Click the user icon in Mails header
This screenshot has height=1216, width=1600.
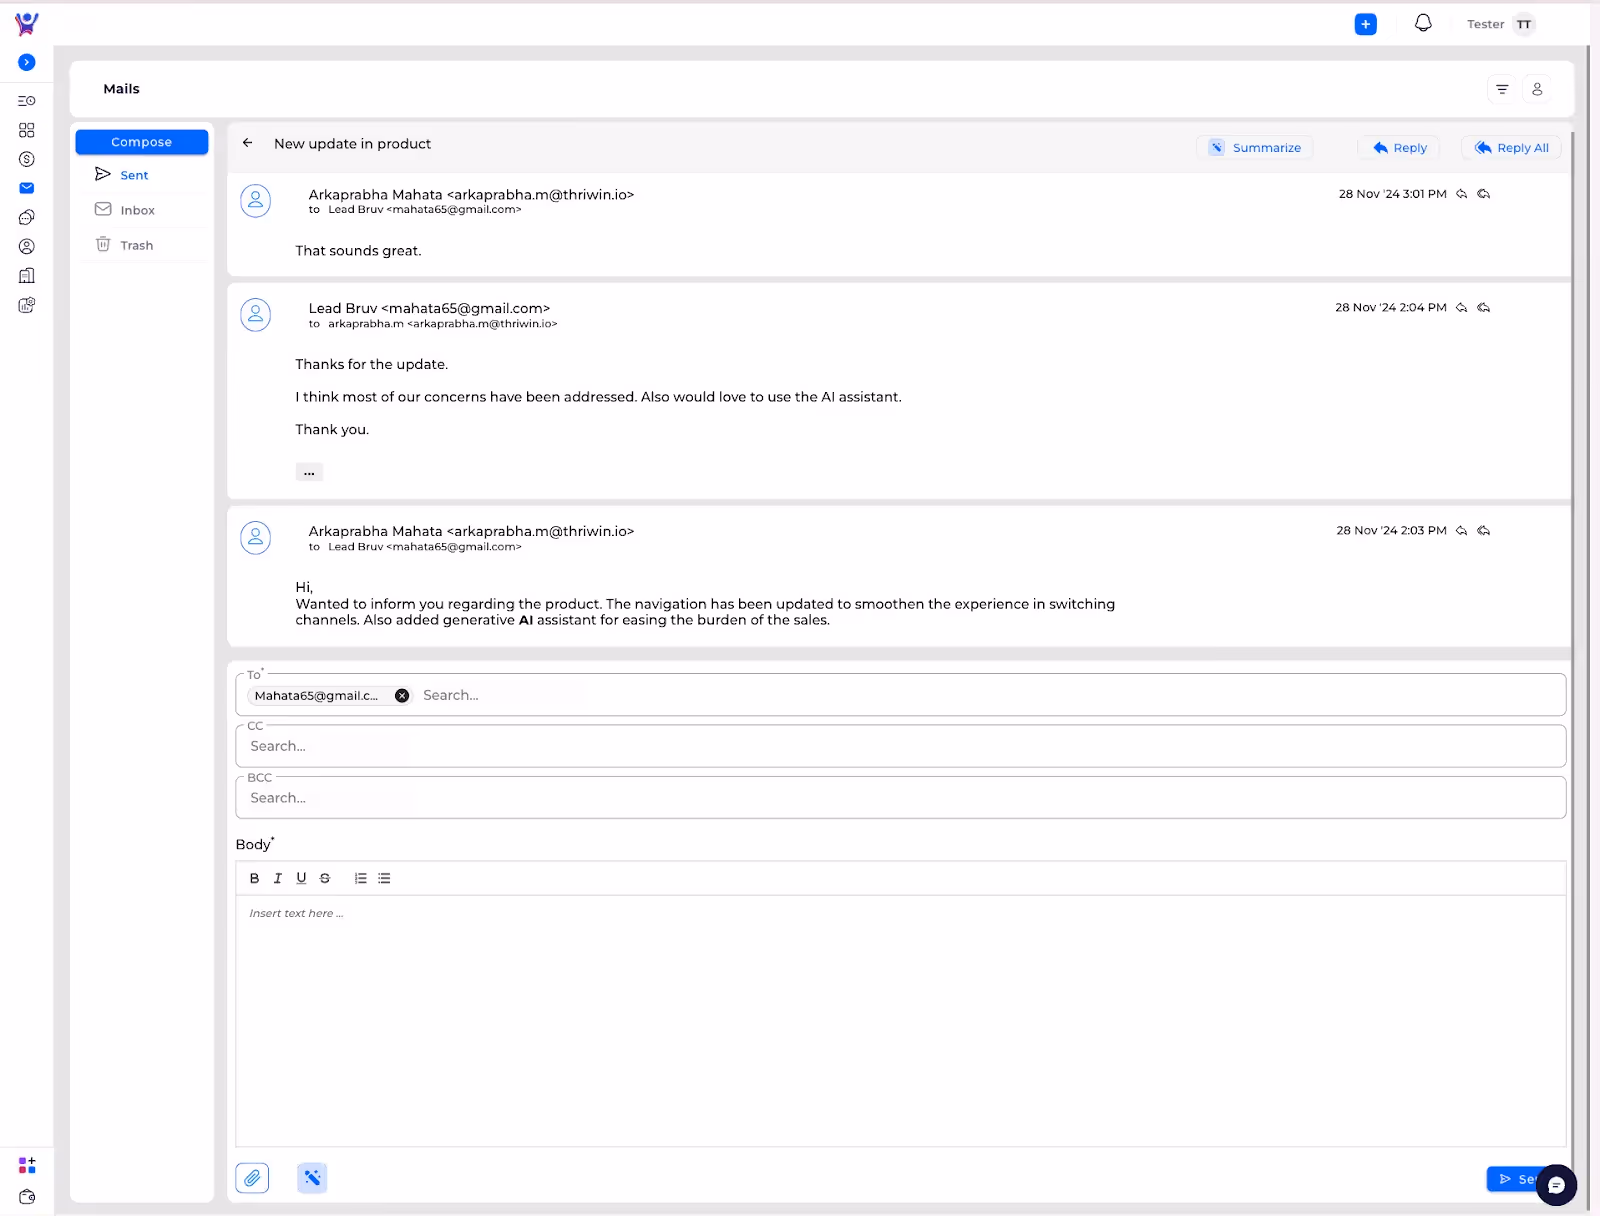(1538, 89)
